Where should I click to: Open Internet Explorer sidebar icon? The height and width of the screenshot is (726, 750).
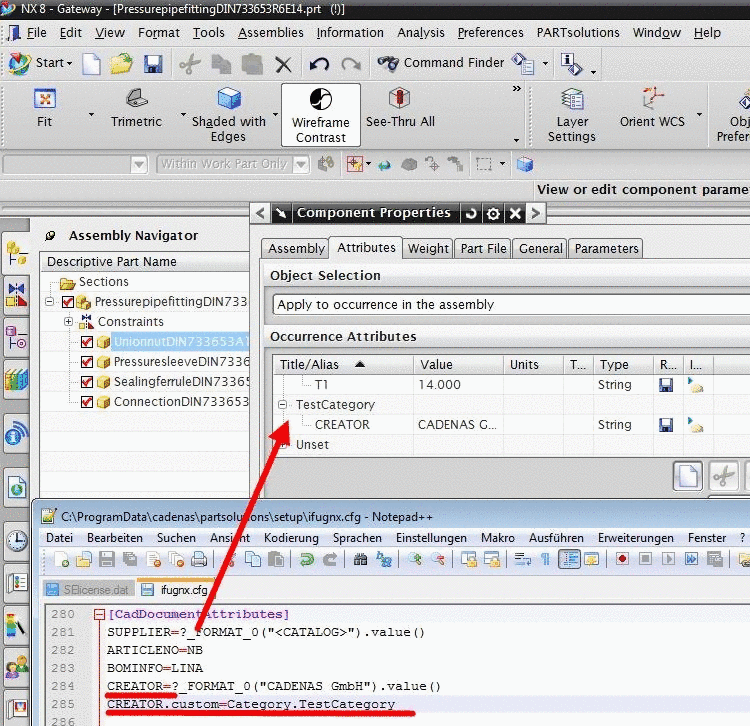click(17, 489)
